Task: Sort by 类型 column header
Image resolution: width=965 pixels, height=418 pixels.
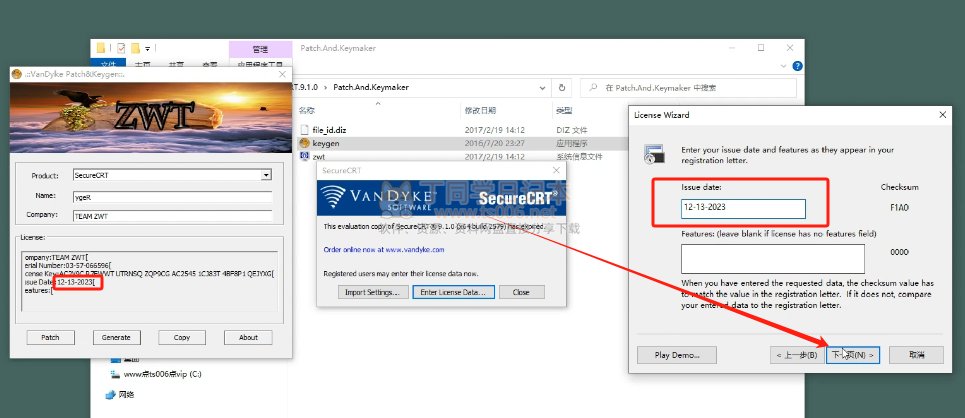Action: pyautogui.click(x=564, y=110)
